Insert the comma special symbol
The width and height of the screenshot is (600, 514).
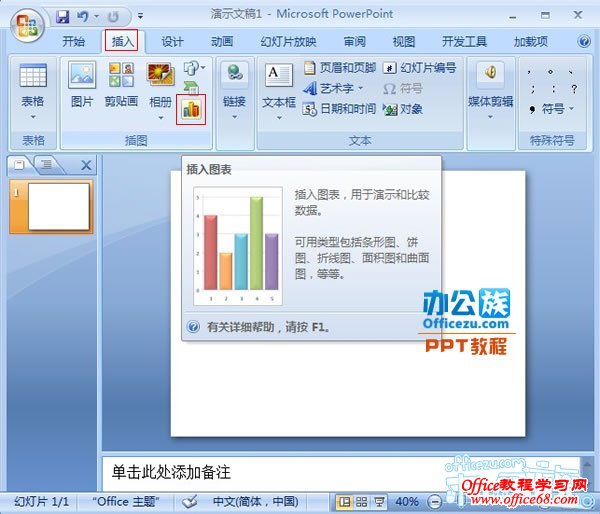[x=529, y=72]
